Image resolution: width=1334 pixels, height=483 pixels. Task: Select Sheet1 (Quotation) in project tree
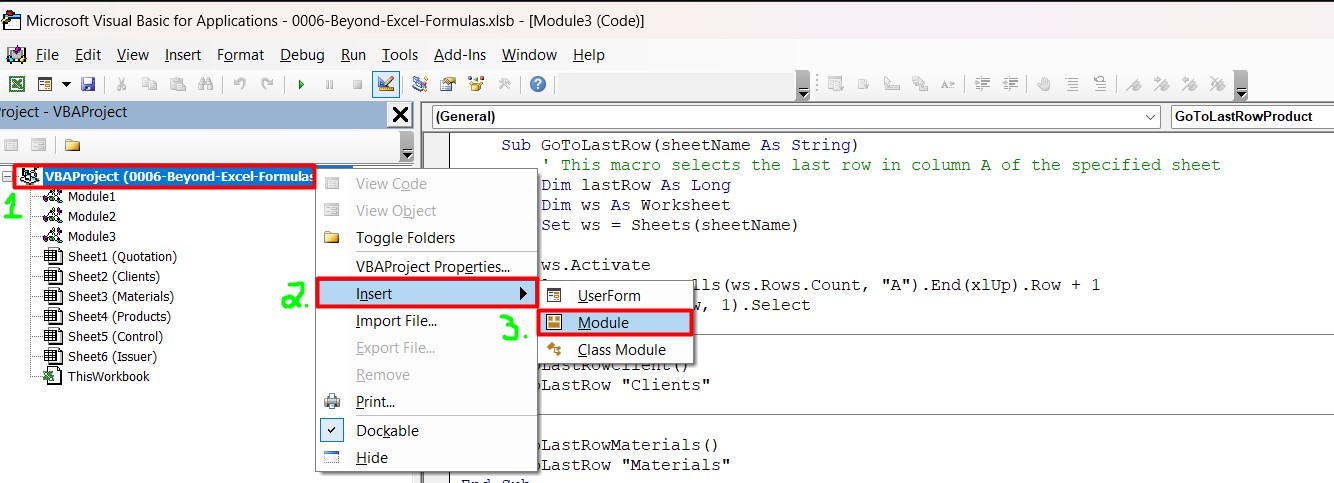121,257
